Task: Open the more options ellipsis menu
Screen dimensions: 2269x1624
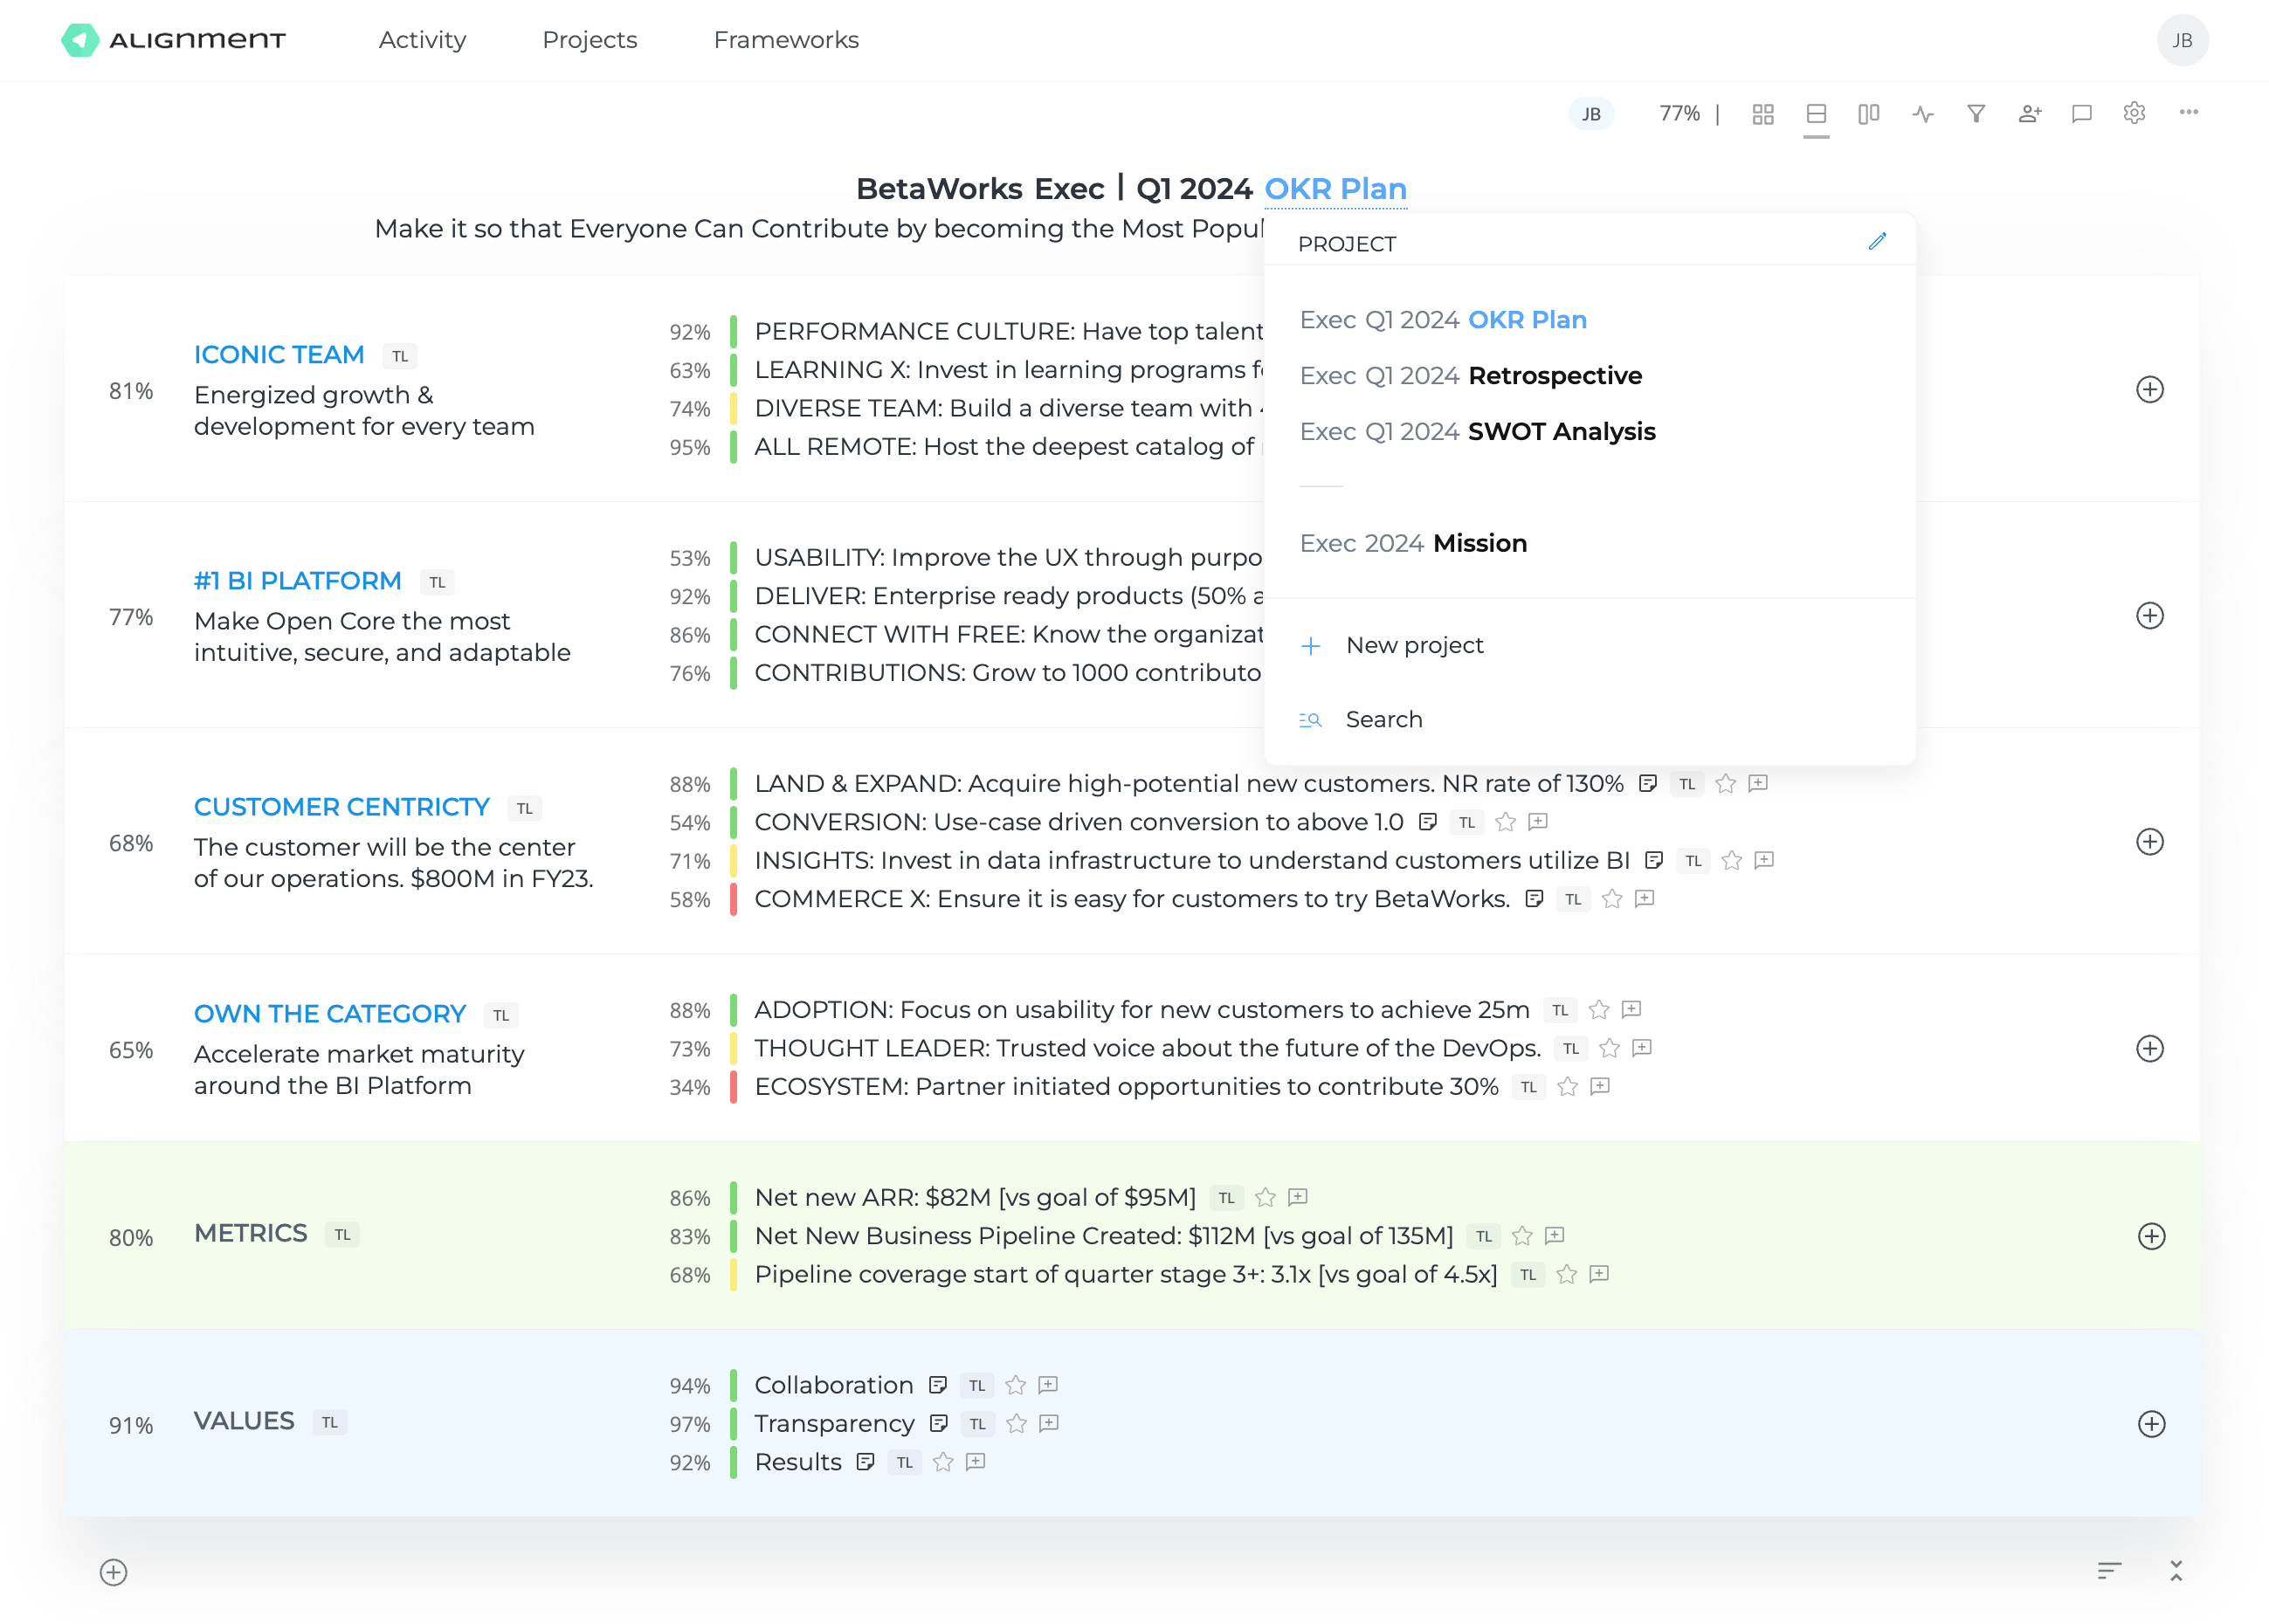Action: 2188,113
